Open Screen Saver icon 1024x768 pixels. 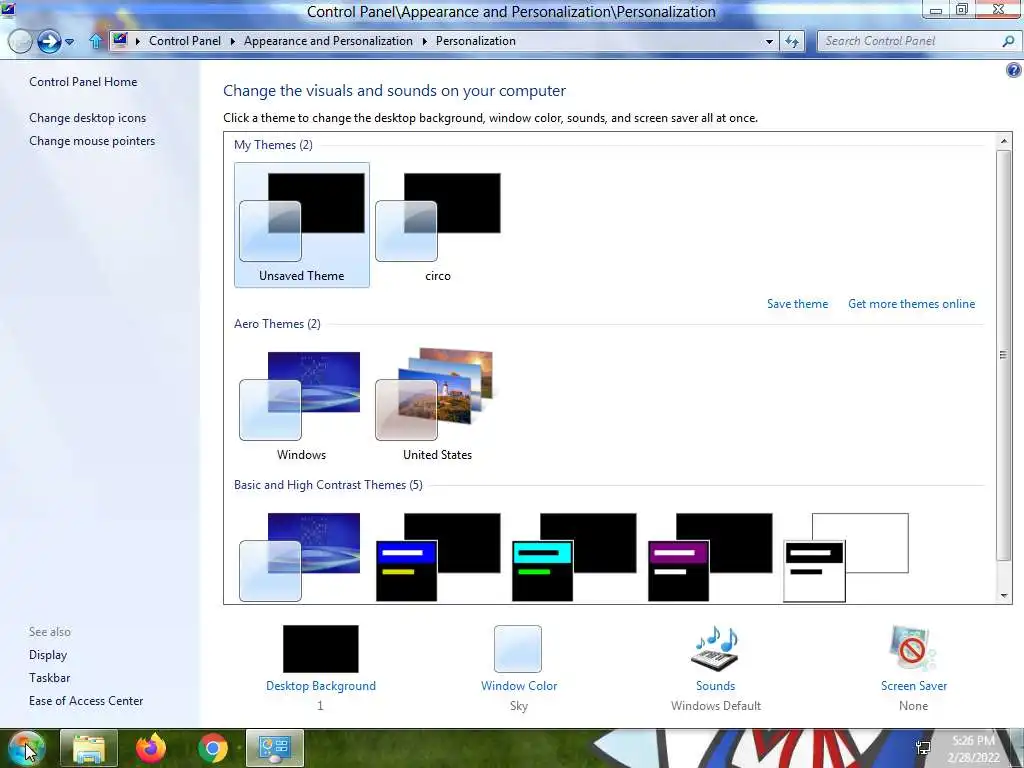coord(913,648)
